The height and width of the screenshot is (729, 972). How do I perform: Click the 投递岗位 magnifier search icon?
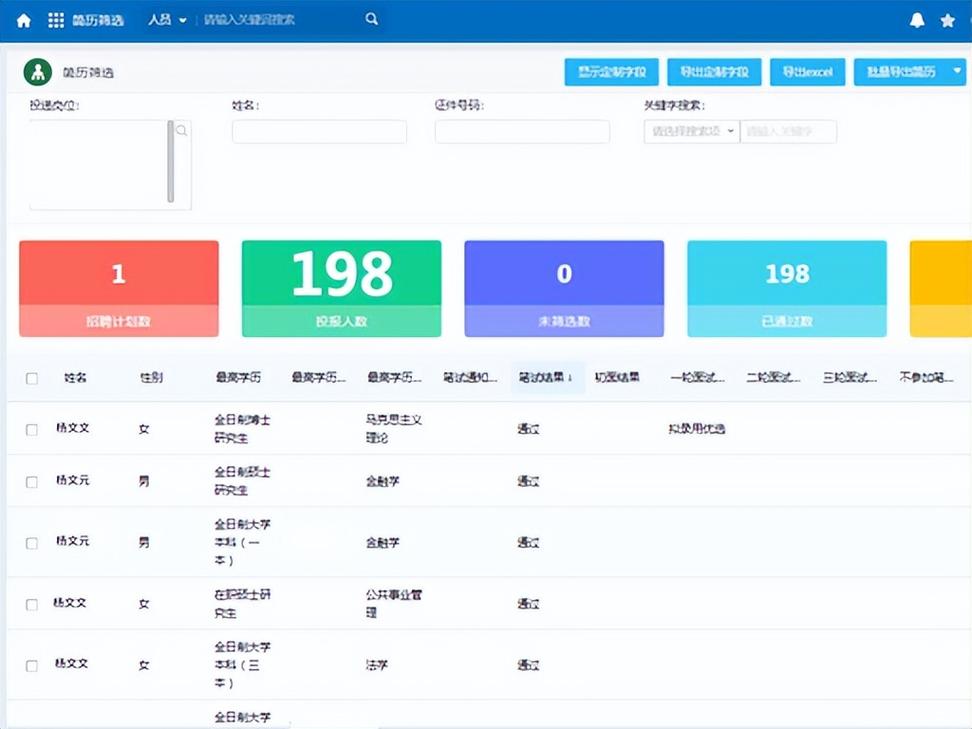coord(182,130)
